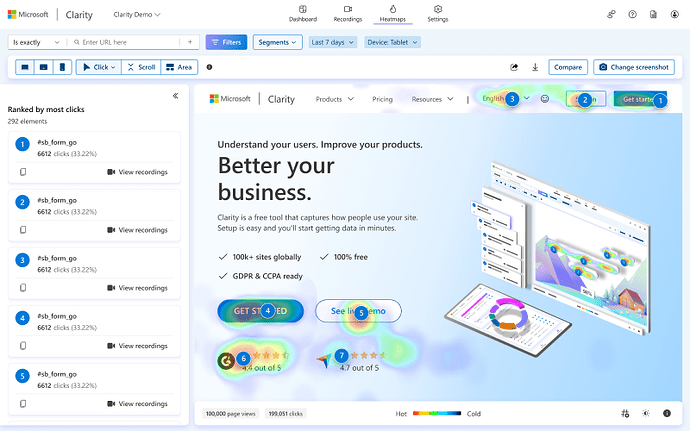Click See live demo button in preview
The image size is (690, 431).
pyautogui.click(x=358, y=311)
